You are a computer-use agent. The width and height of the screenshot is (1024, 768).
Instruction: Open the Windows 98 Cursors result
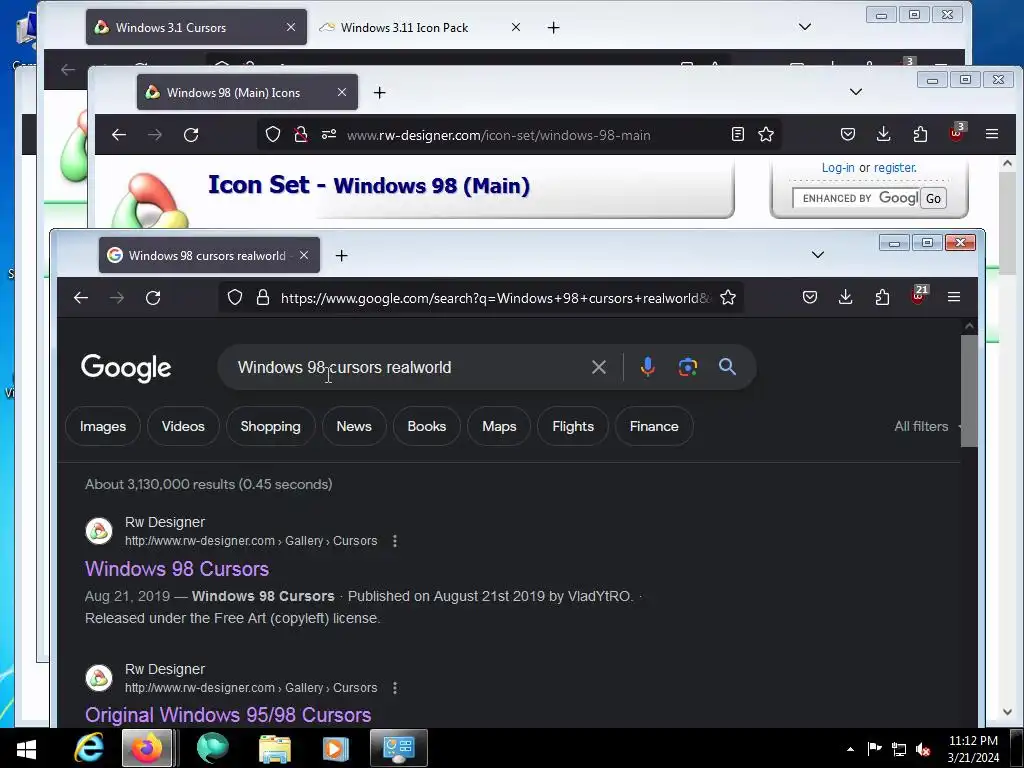177,569
